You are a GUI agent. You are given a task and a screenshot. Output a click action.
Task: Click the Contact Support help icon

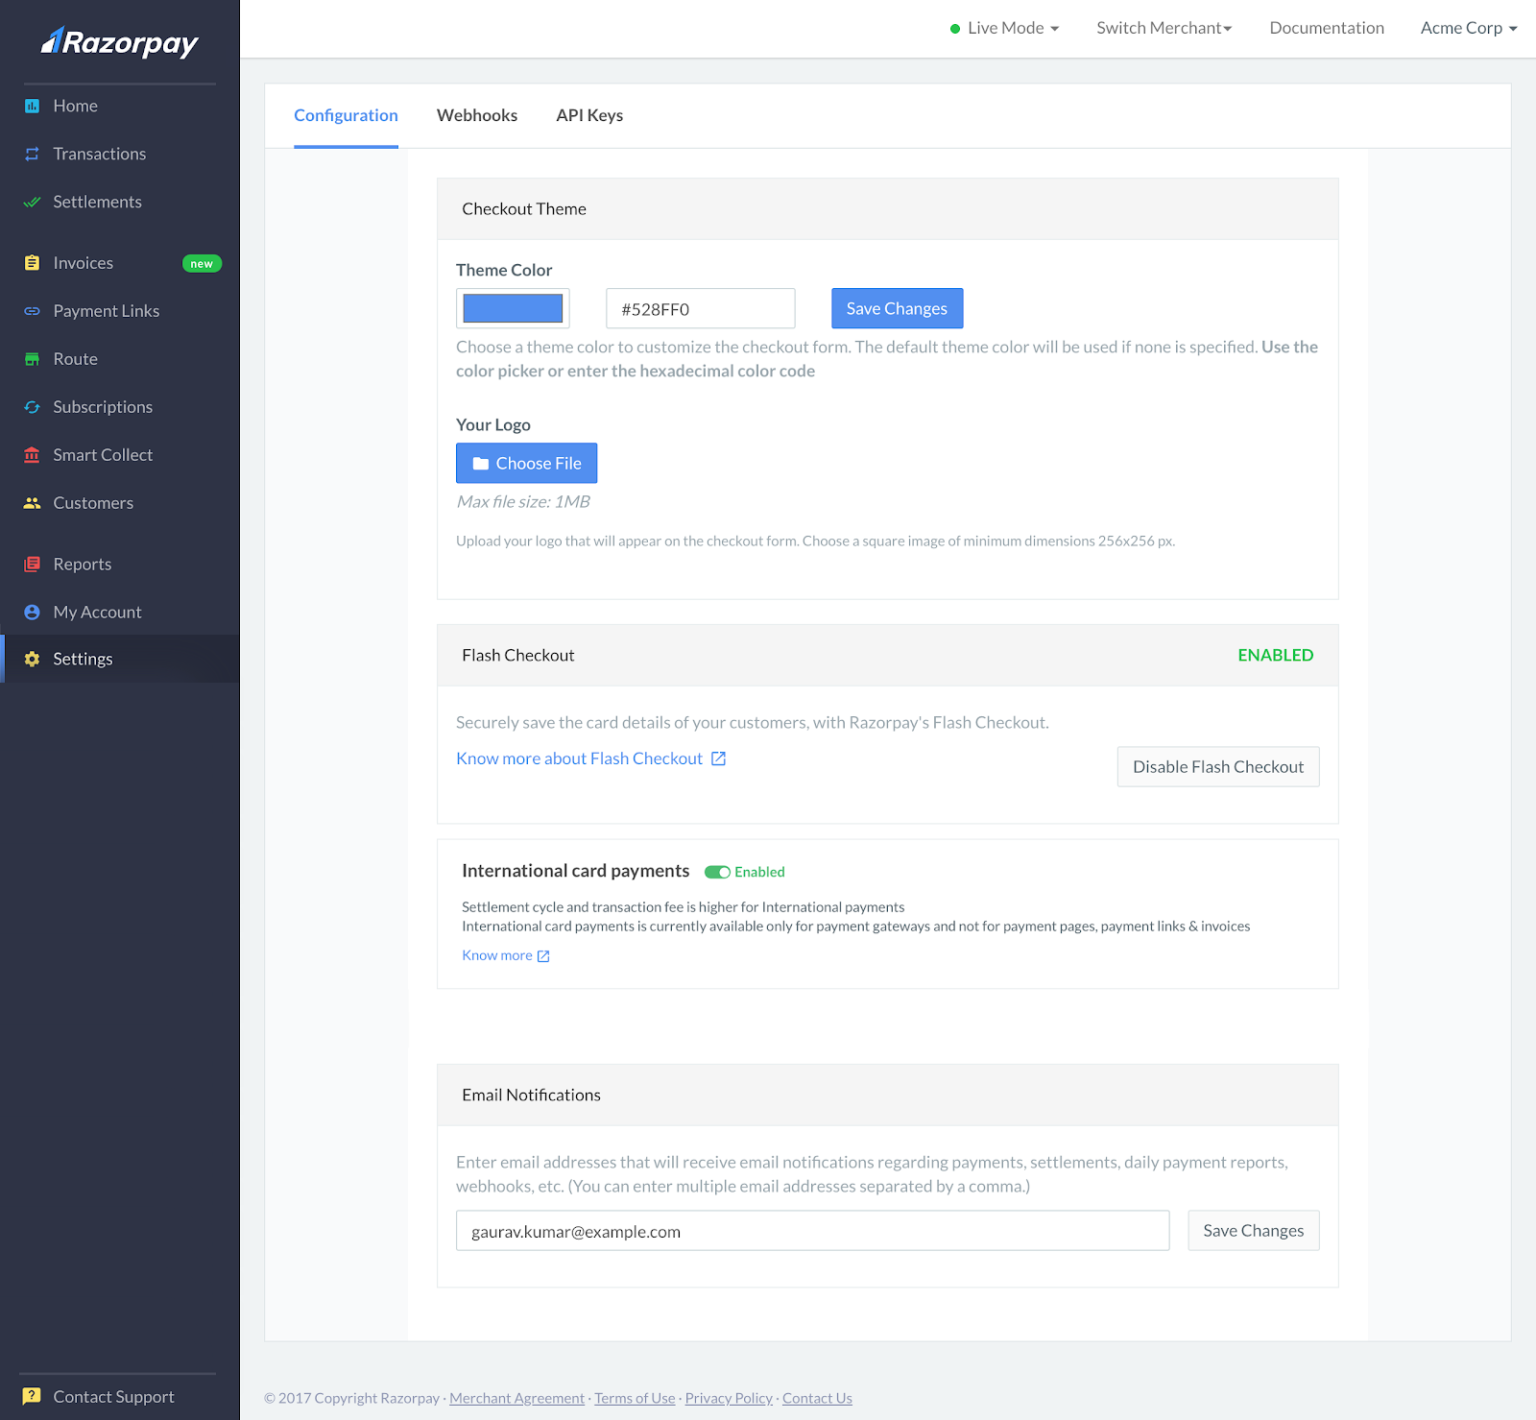pos(32,1395)
